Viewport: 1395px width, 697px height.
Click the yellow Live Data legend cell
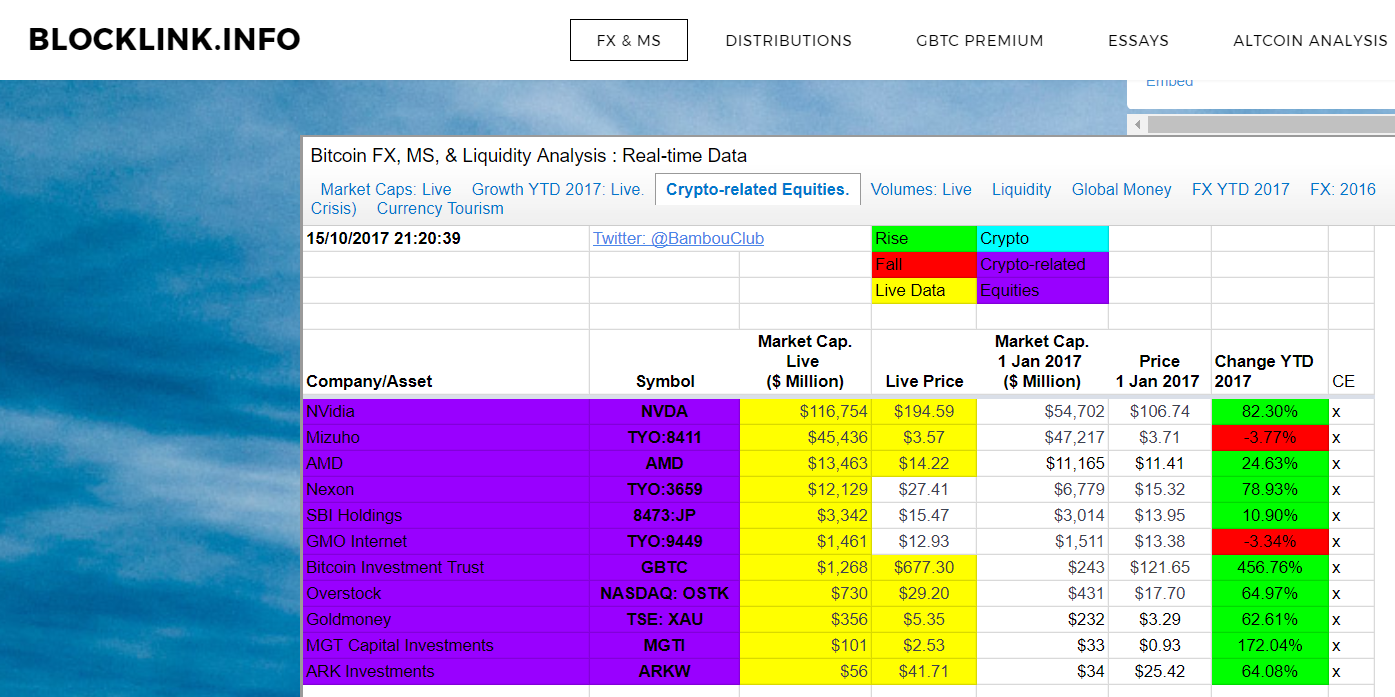click(x=924, y=290)
